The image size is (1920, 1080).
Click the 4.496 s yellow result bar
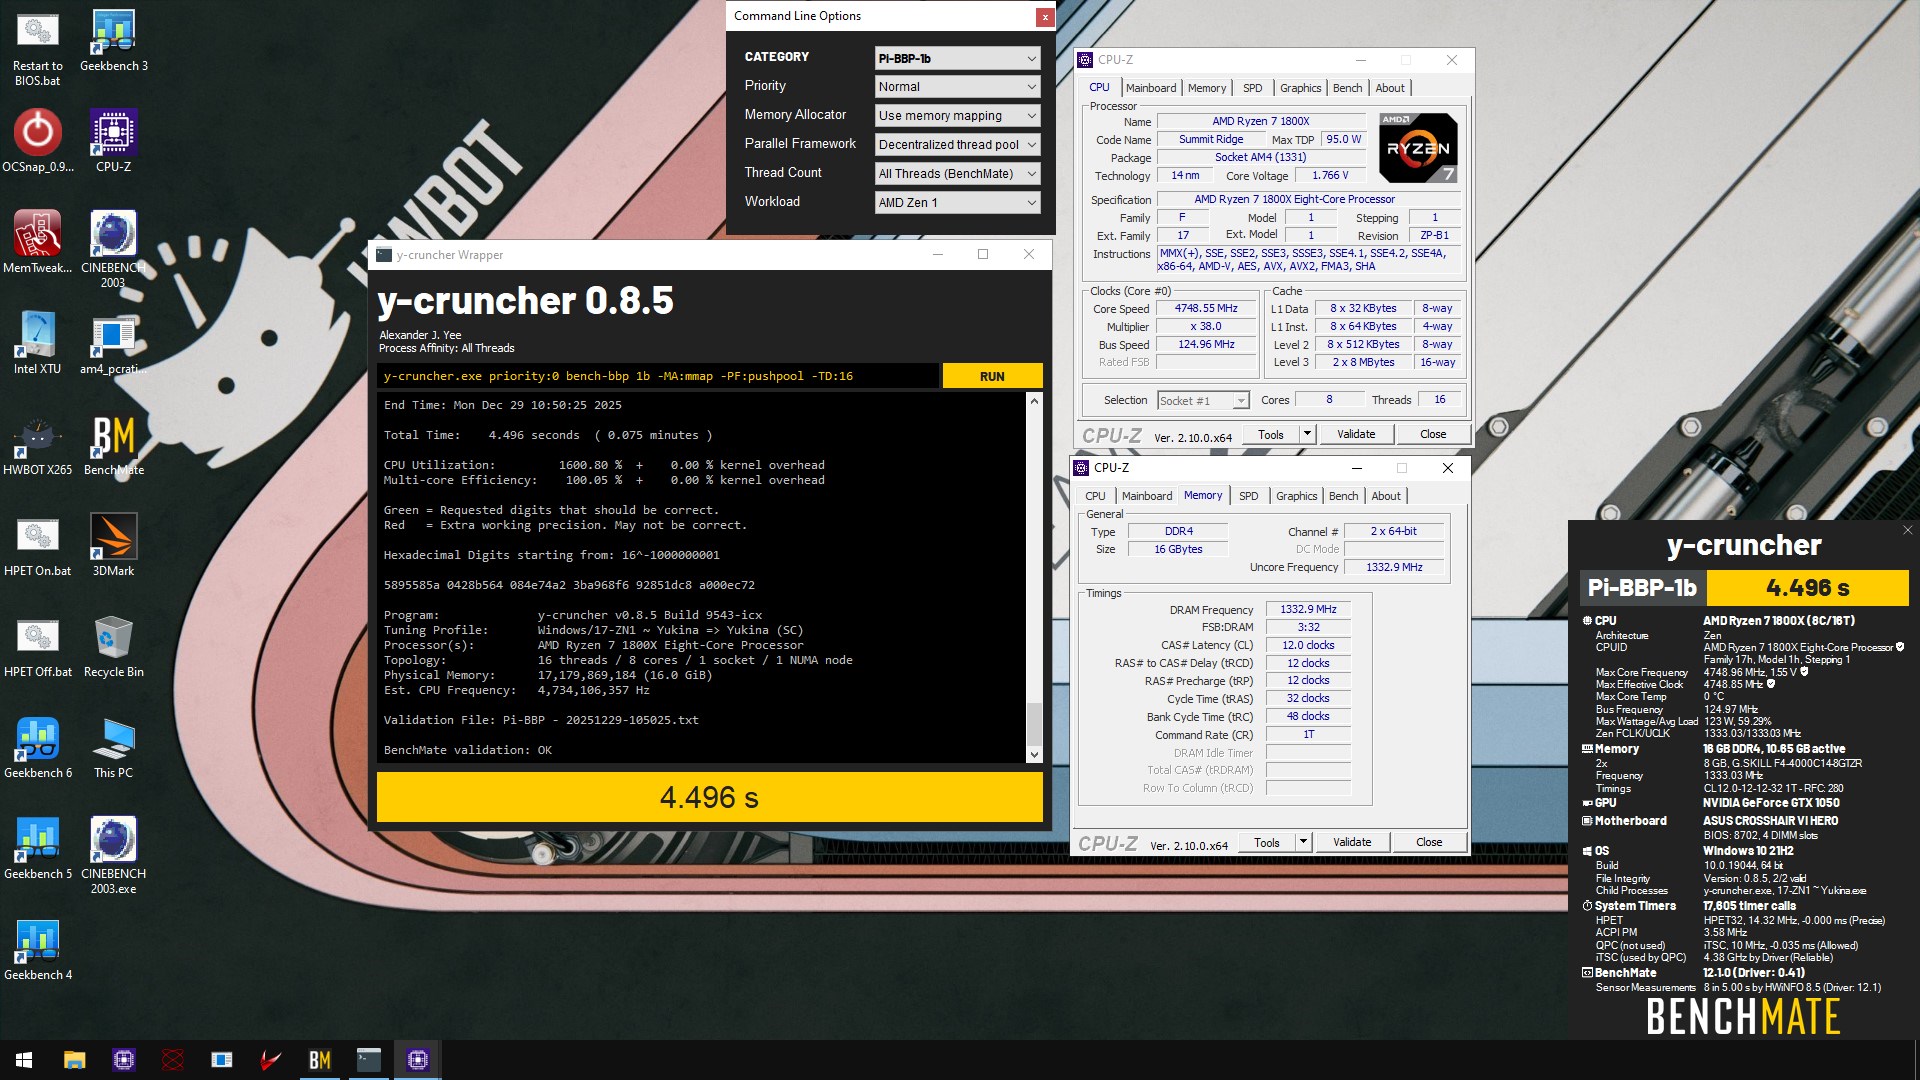pyautogui.click(x=709, y=797)
